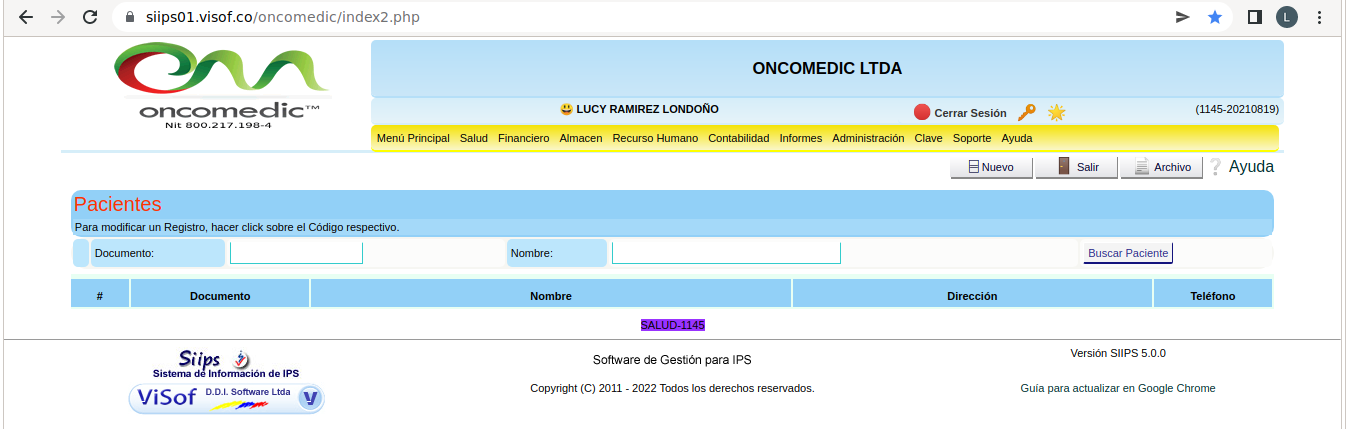Open the Informes menu
Image resolution: width=1346 pixels, height=429 pixels.
coord(800,138)
